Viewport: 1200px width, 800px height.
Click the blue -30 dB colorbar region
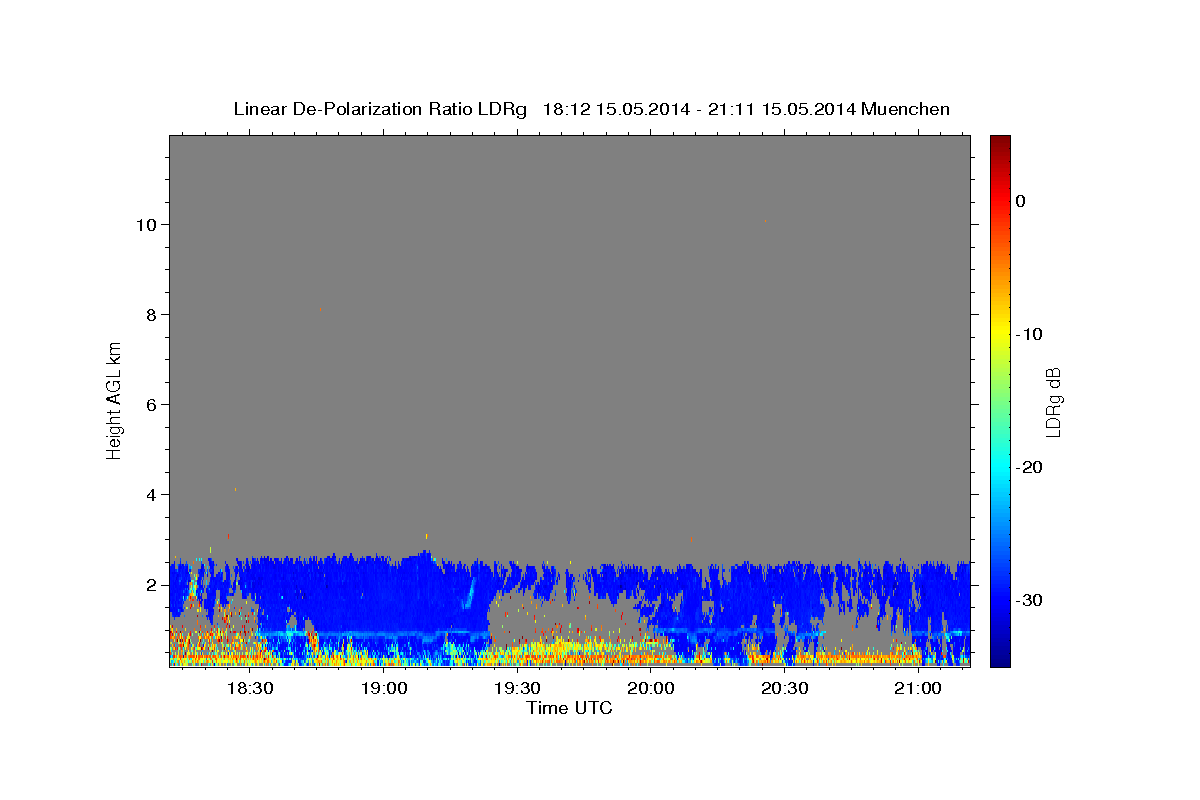(1000, 600)
